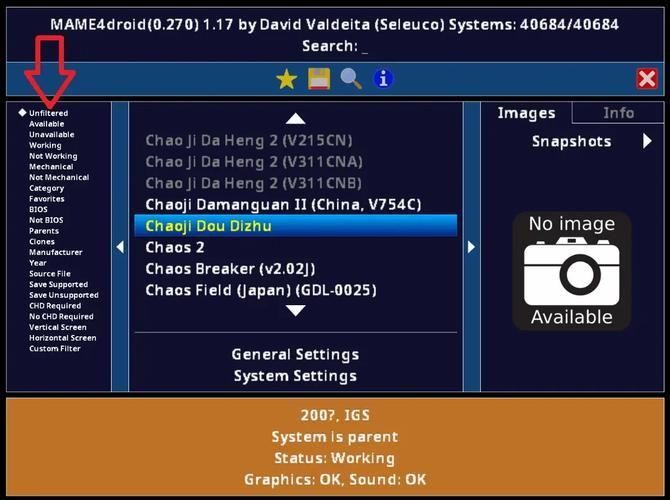The height and width of the screenshot is (500, 670).
Task: Switch to the Info tab
Action: (x=618, y=113)
